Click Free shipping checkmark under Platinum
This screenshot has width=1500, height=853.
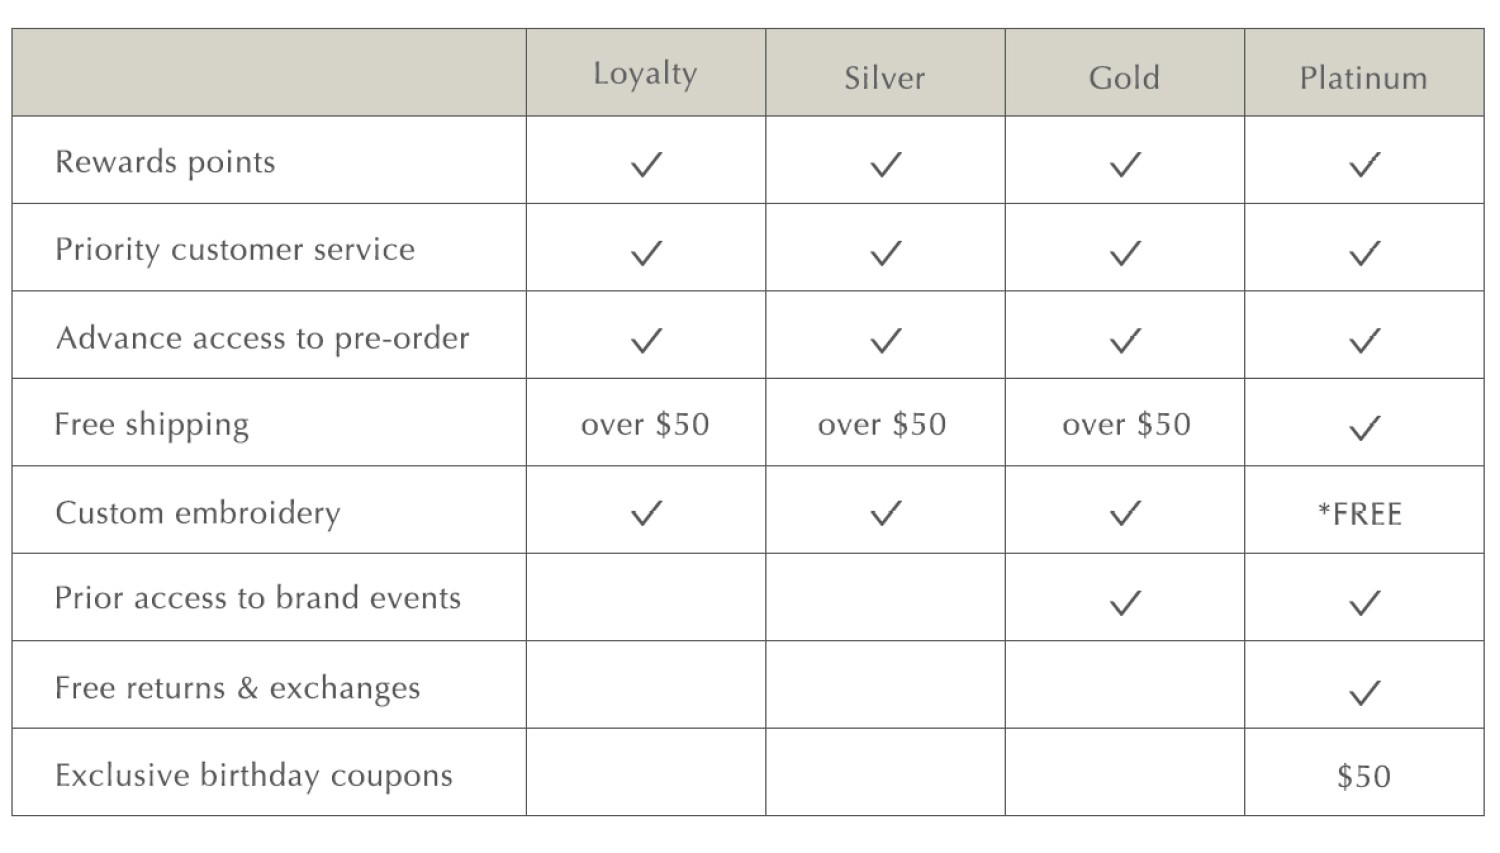pos(1364,427)
